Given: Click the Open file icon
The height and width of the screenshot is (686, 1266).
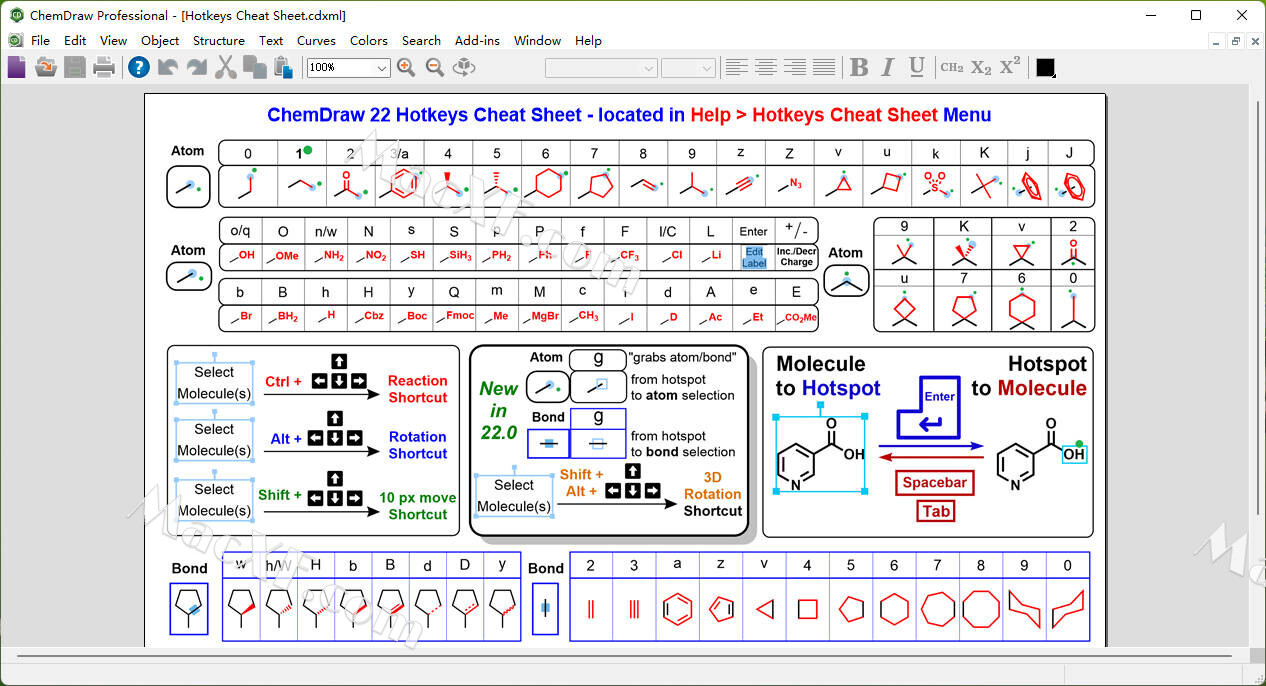Looking at the screenshot, I should tap(46, 67).
